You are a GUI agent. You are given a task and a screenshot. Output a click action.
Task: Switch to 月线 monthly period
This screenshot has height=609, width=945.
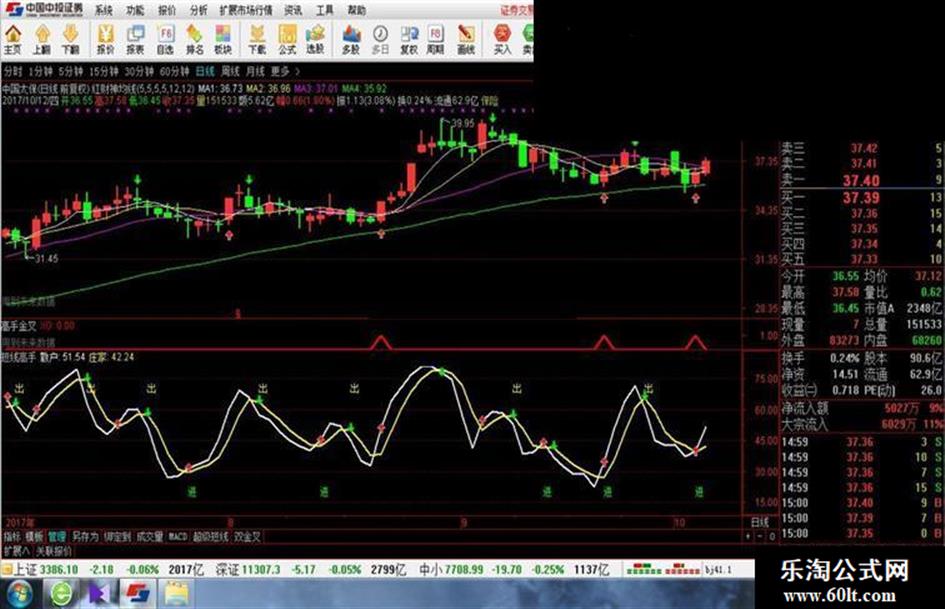[x=256, y=71]
